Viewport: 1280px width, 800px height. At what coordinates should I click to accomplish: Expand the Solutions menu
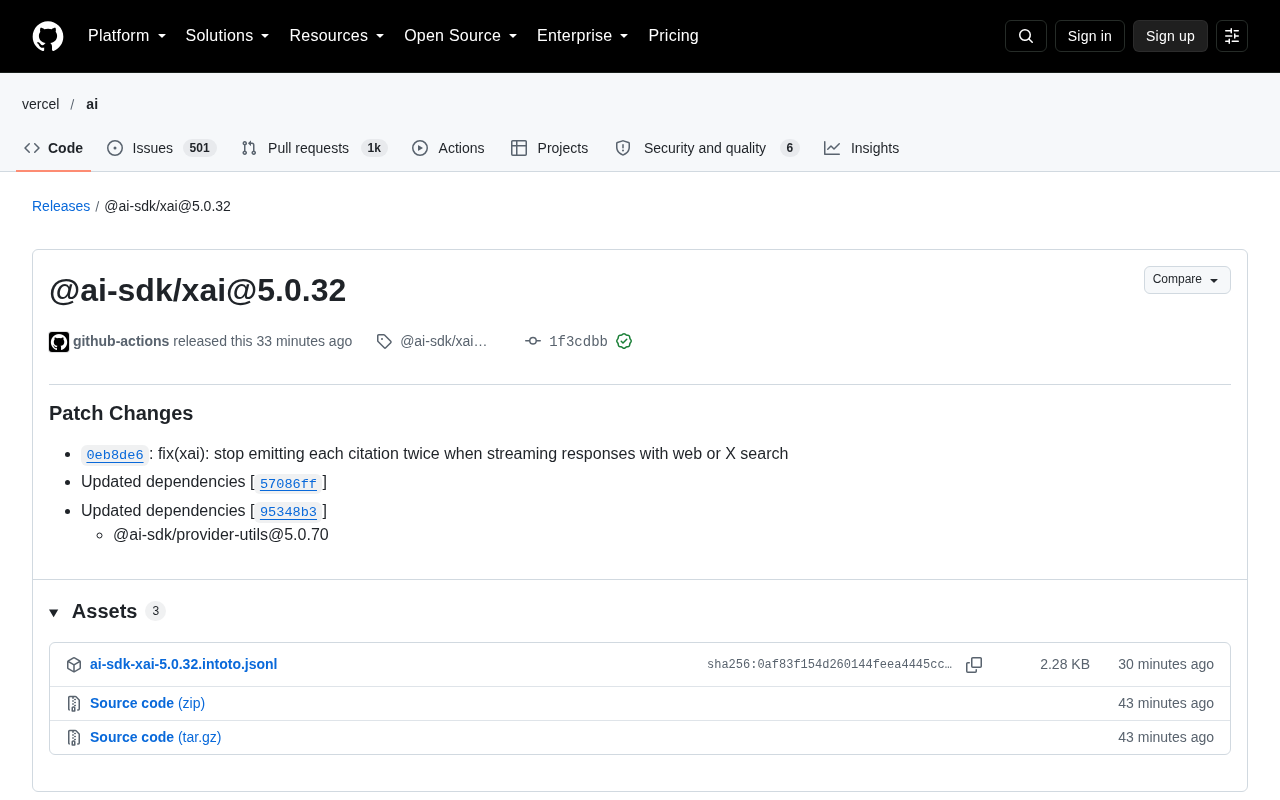(228, 36)
